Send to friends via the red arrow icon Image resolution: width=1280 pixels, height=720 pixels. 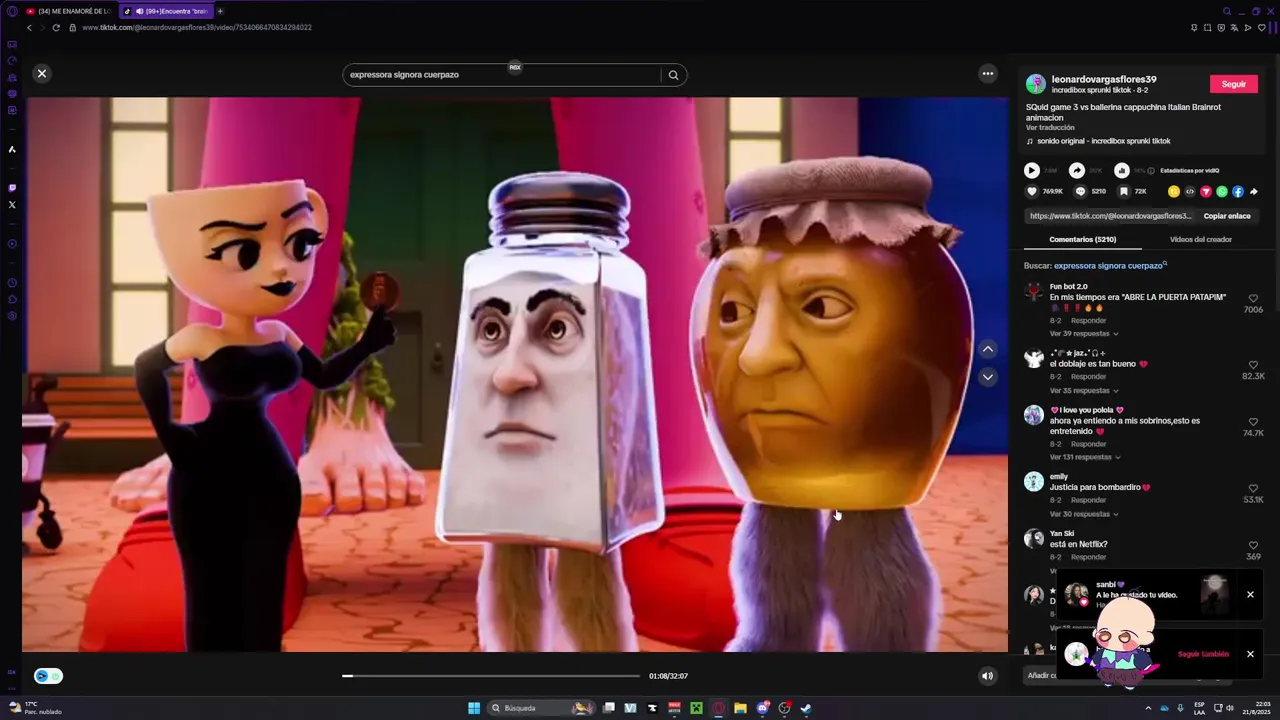pyautogui.click(x=1206, y=191)
